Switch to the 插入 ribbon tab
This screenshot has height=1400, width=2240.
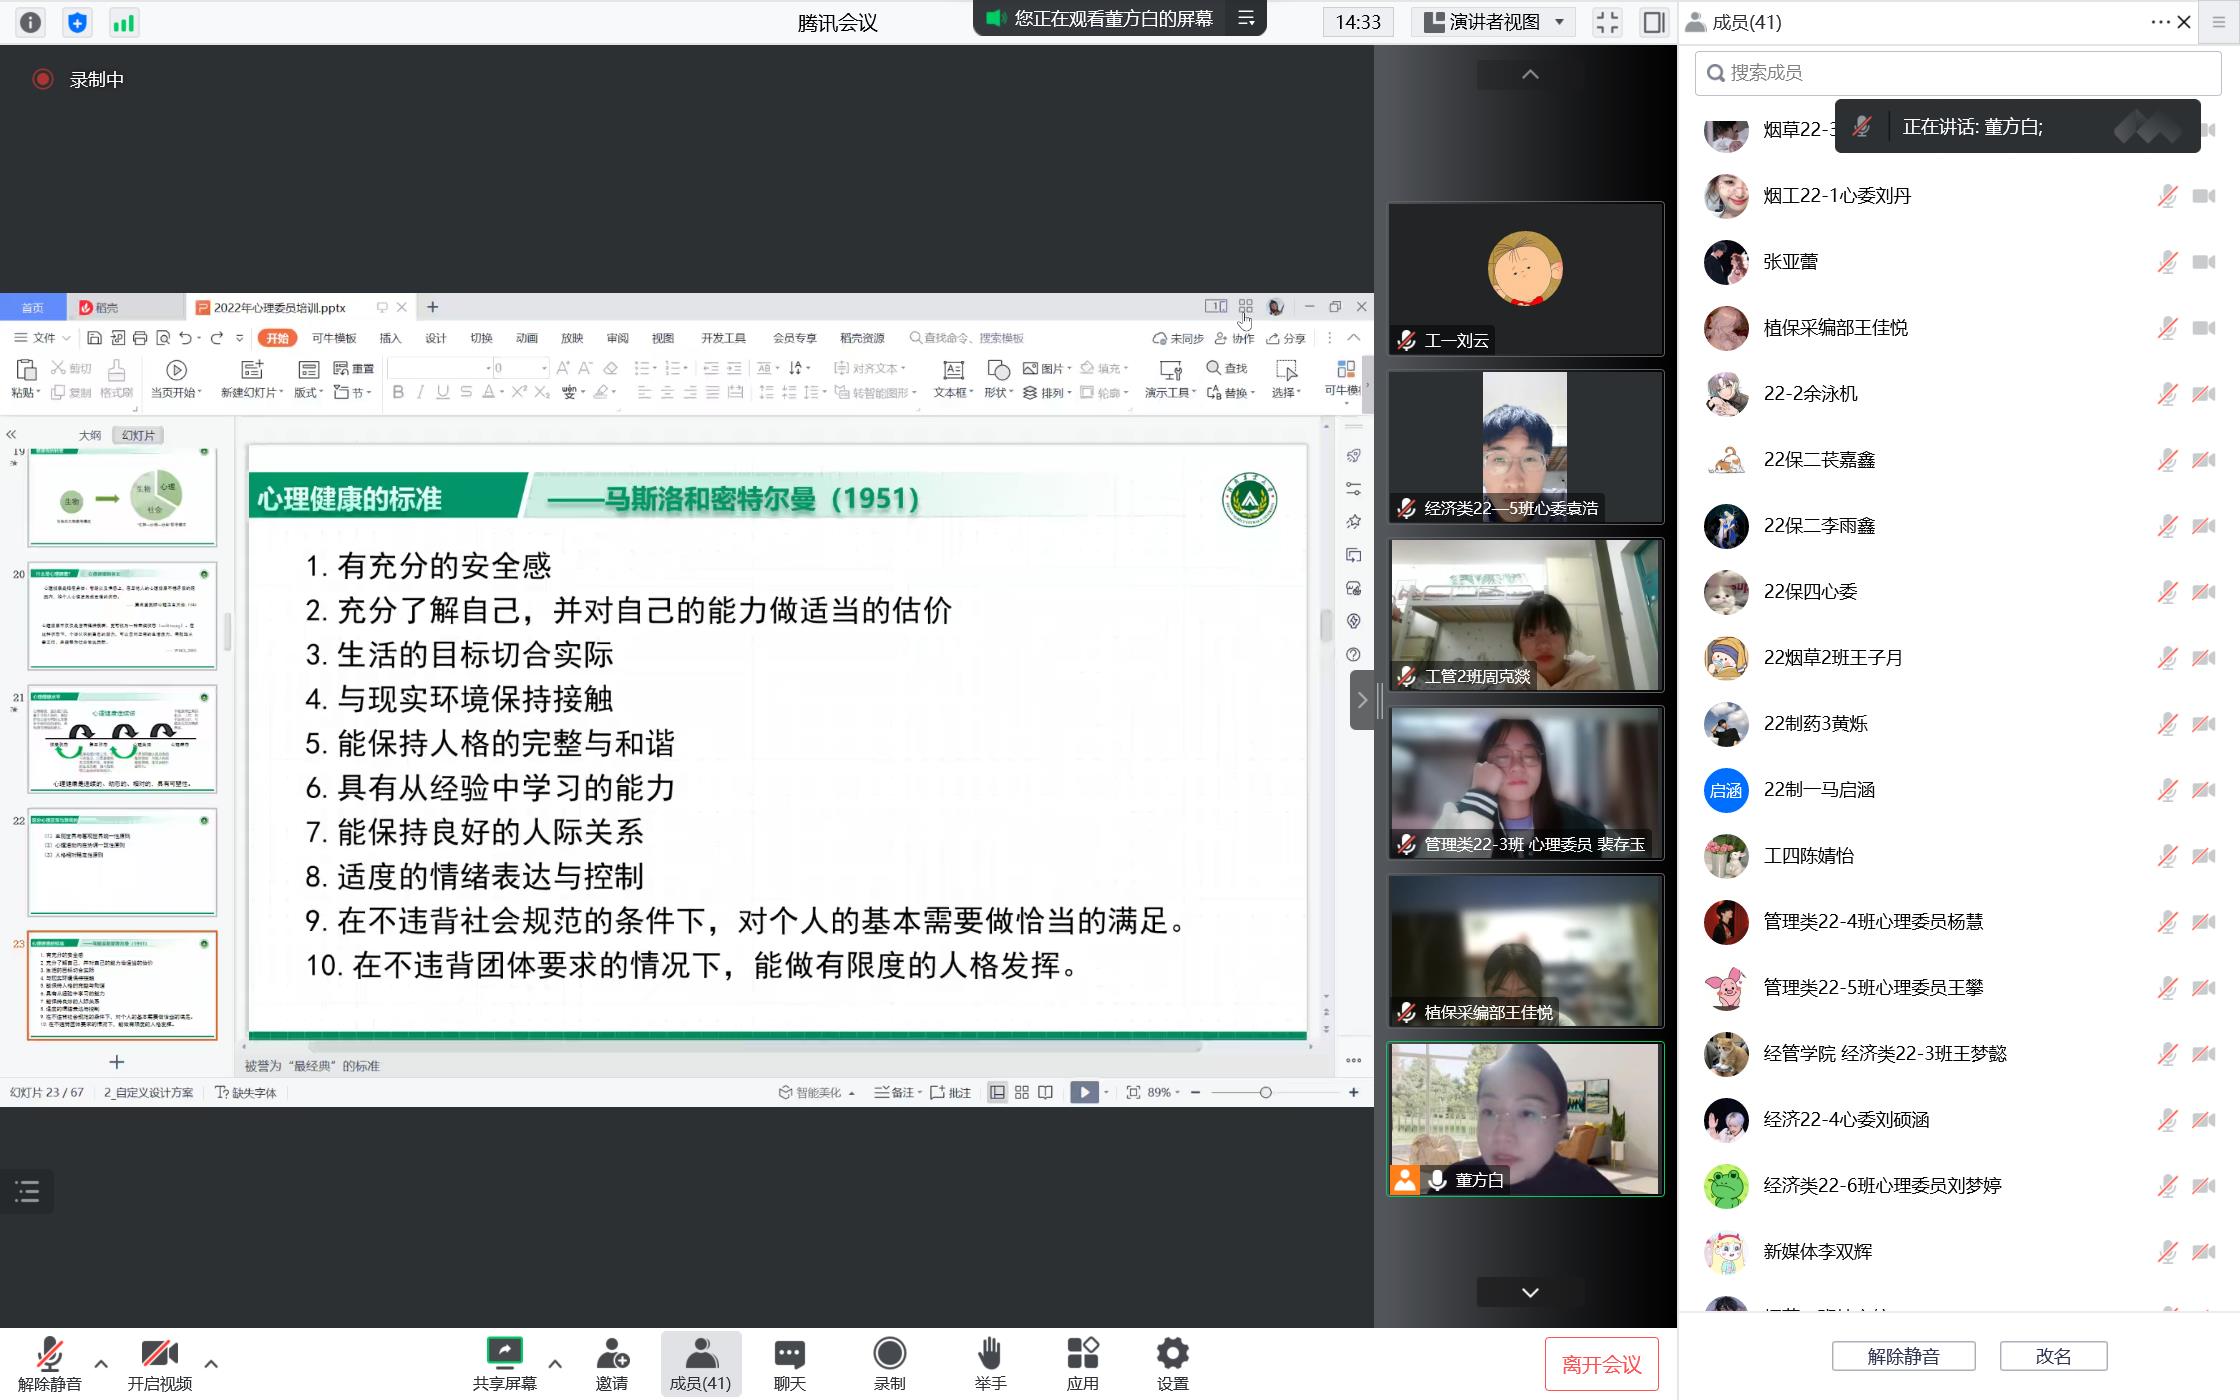(x=390, y=338)
